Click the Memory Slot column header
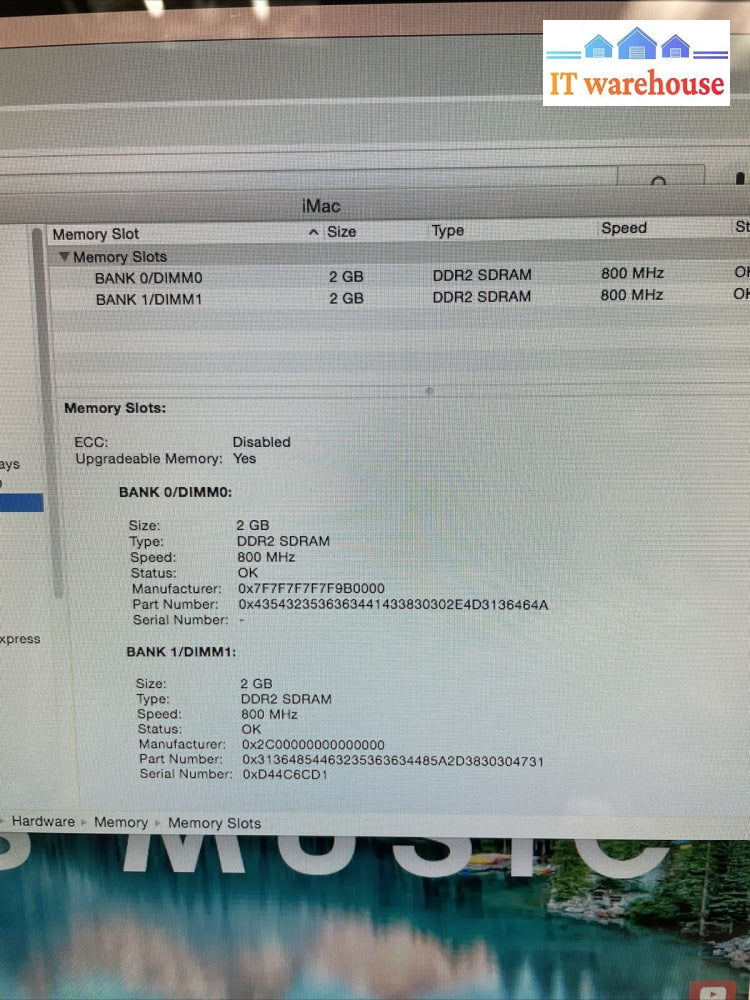This screenshot has width=750, height=1000. pyautogui.click(x=96, y=234)
